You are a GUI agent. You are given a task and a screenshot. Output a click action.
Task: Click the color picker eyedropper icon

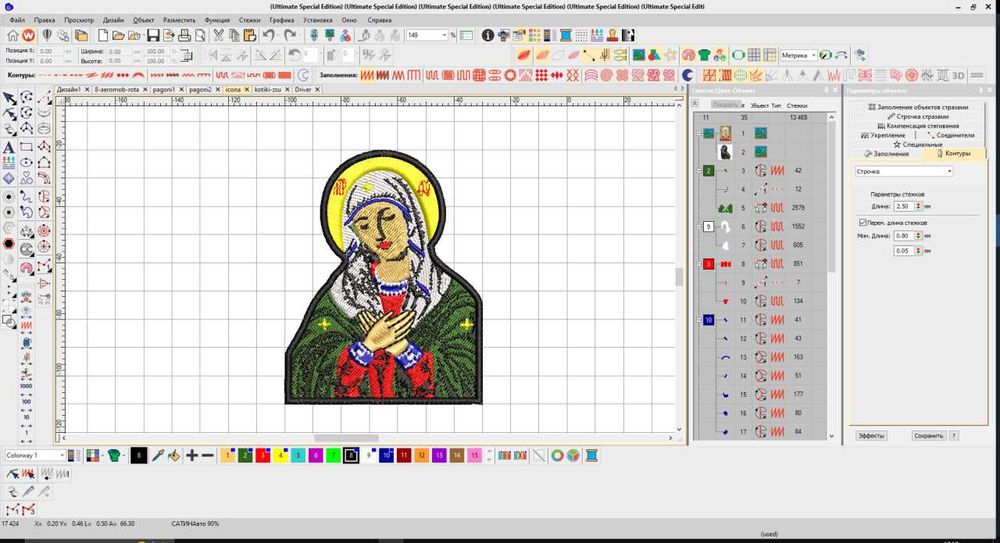tap(158, 455)
